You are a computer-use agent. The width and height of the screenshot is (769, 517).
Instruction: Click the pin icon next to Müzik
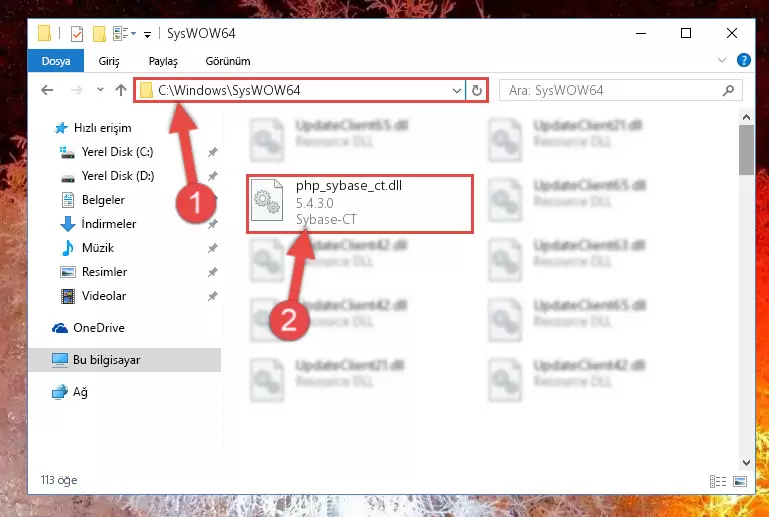click(212, 248)
